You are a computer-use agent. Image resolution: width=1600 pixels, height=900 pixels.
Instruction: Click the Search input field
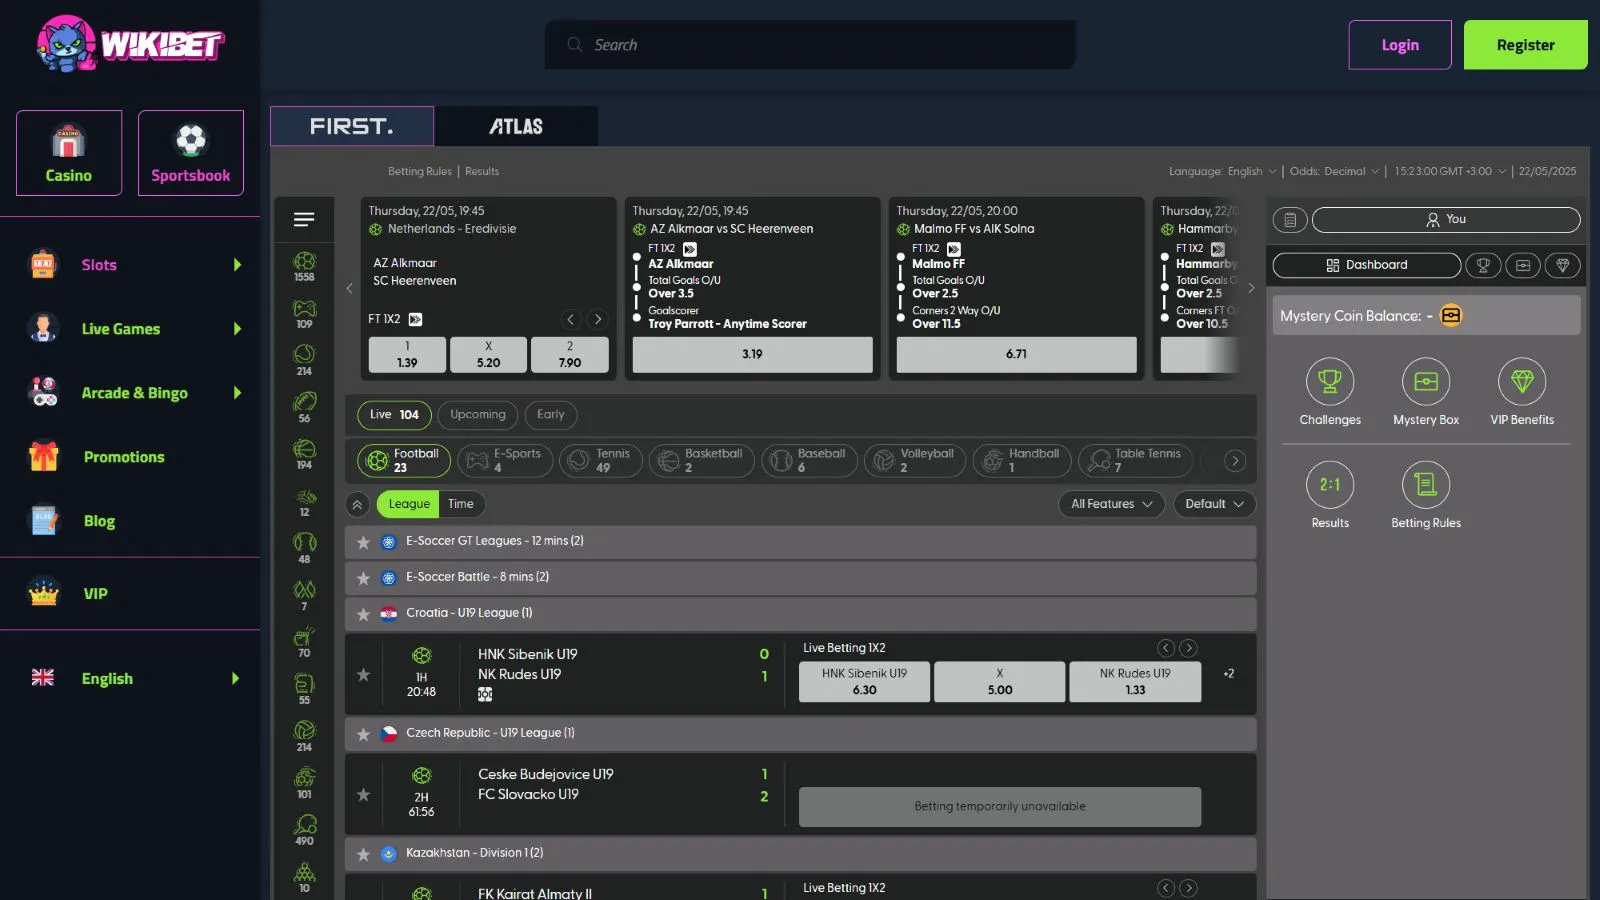coord(810,45)
